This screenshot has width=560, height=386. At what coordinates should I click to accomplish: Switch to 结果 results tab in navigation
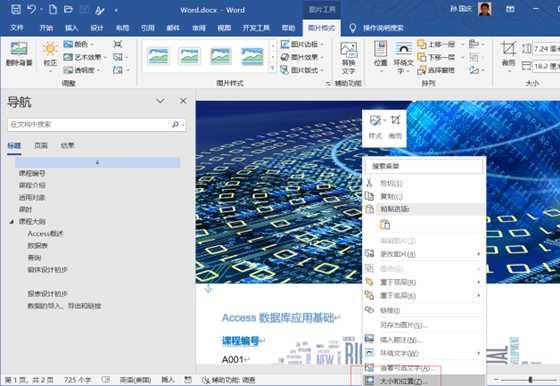tap(67, 146)
